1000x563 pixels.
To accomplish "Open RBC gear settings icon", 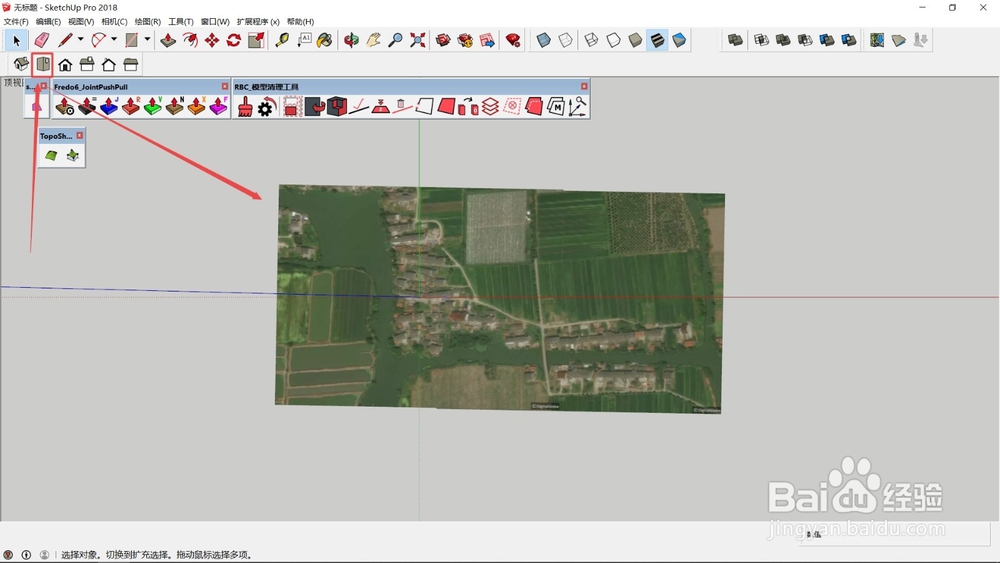I will pos(266,106).
